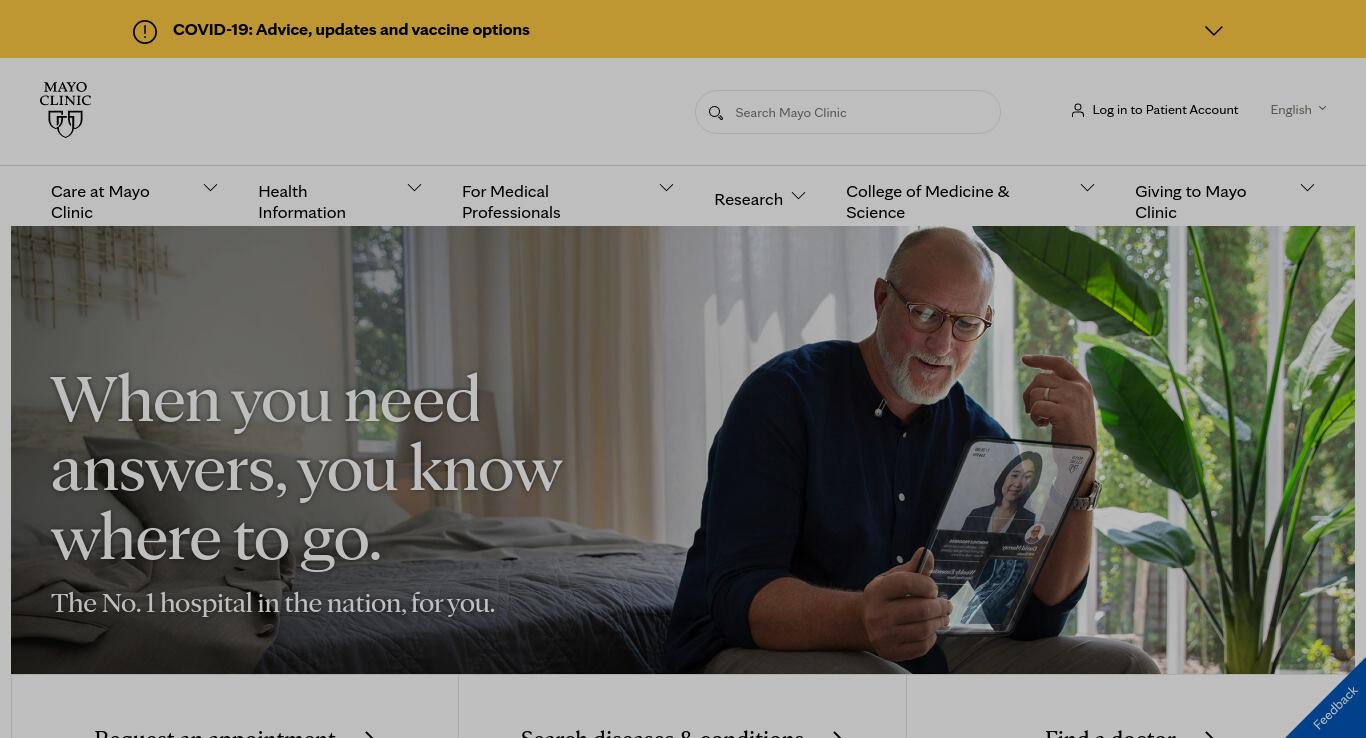Expand the Care at Mayo Clinic chevron

(210, 188)
